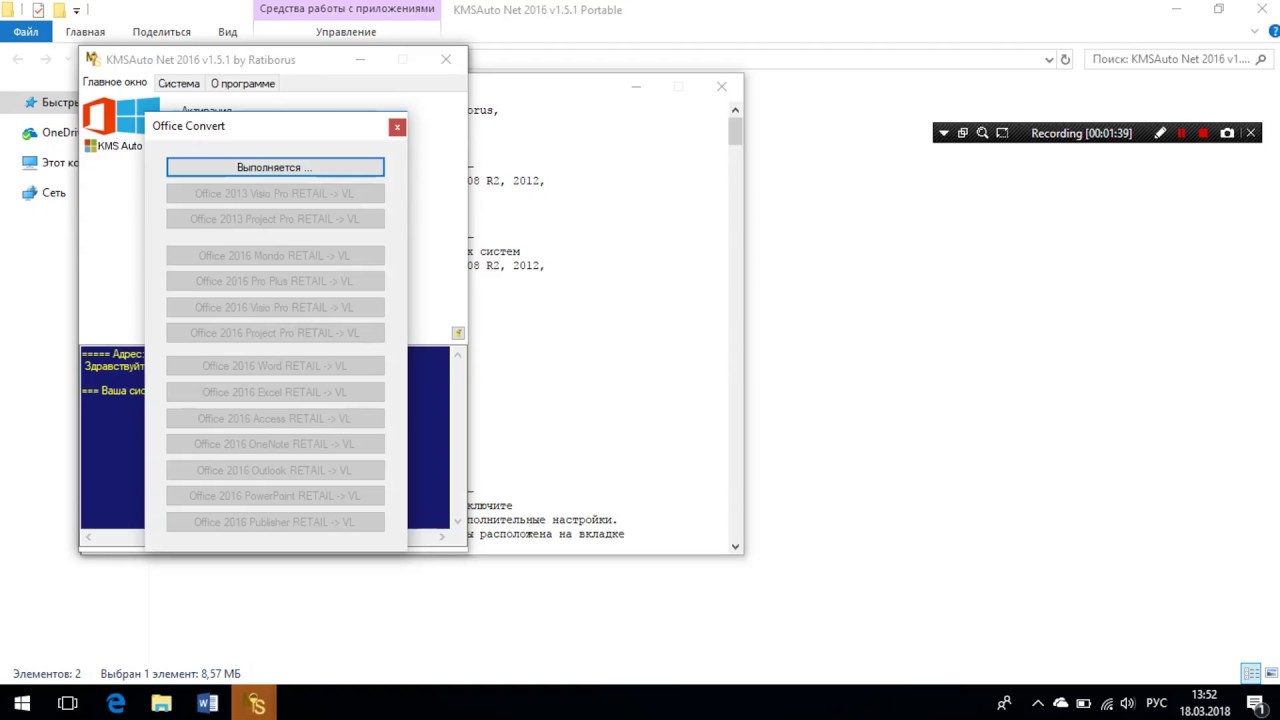Click Office 2016 Visio Pro RETAIL -> VL
The height and width of the screenshot is (720, 1280).
pyautogui.click(x=275, y=307)
